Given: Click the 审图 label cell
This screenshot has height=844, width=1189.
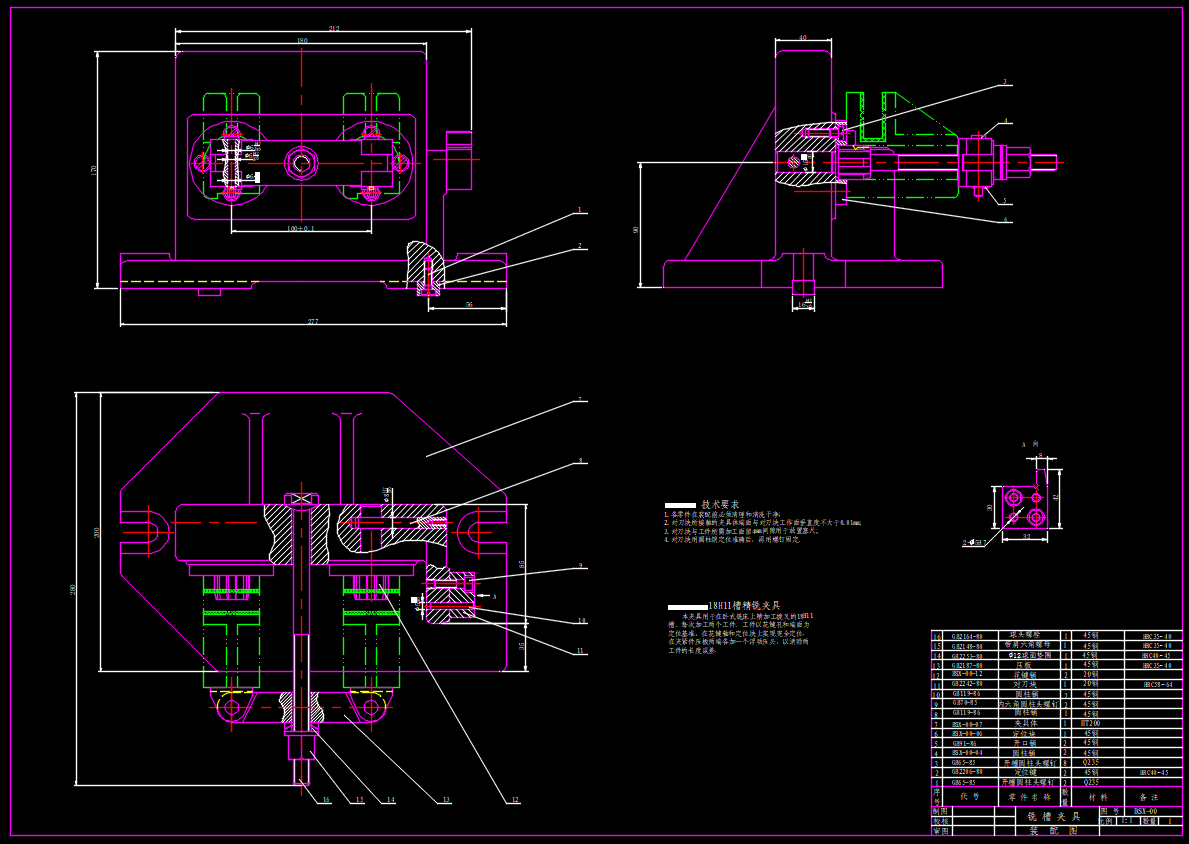Looking at the screenshot, I should (941, 831).
